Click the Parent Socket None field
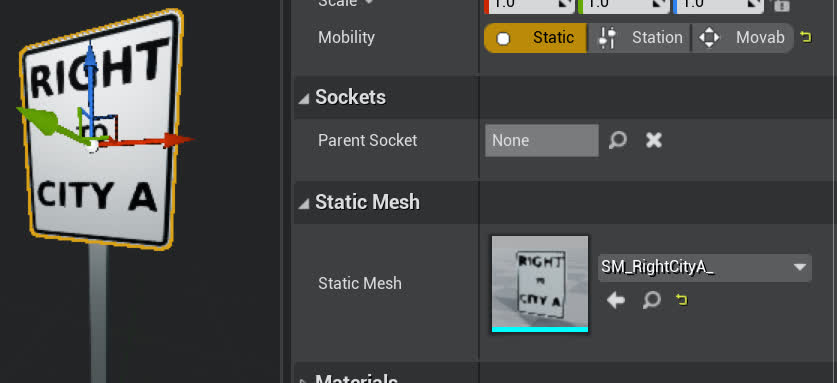 pyautogui.click(x=542, y=140)
